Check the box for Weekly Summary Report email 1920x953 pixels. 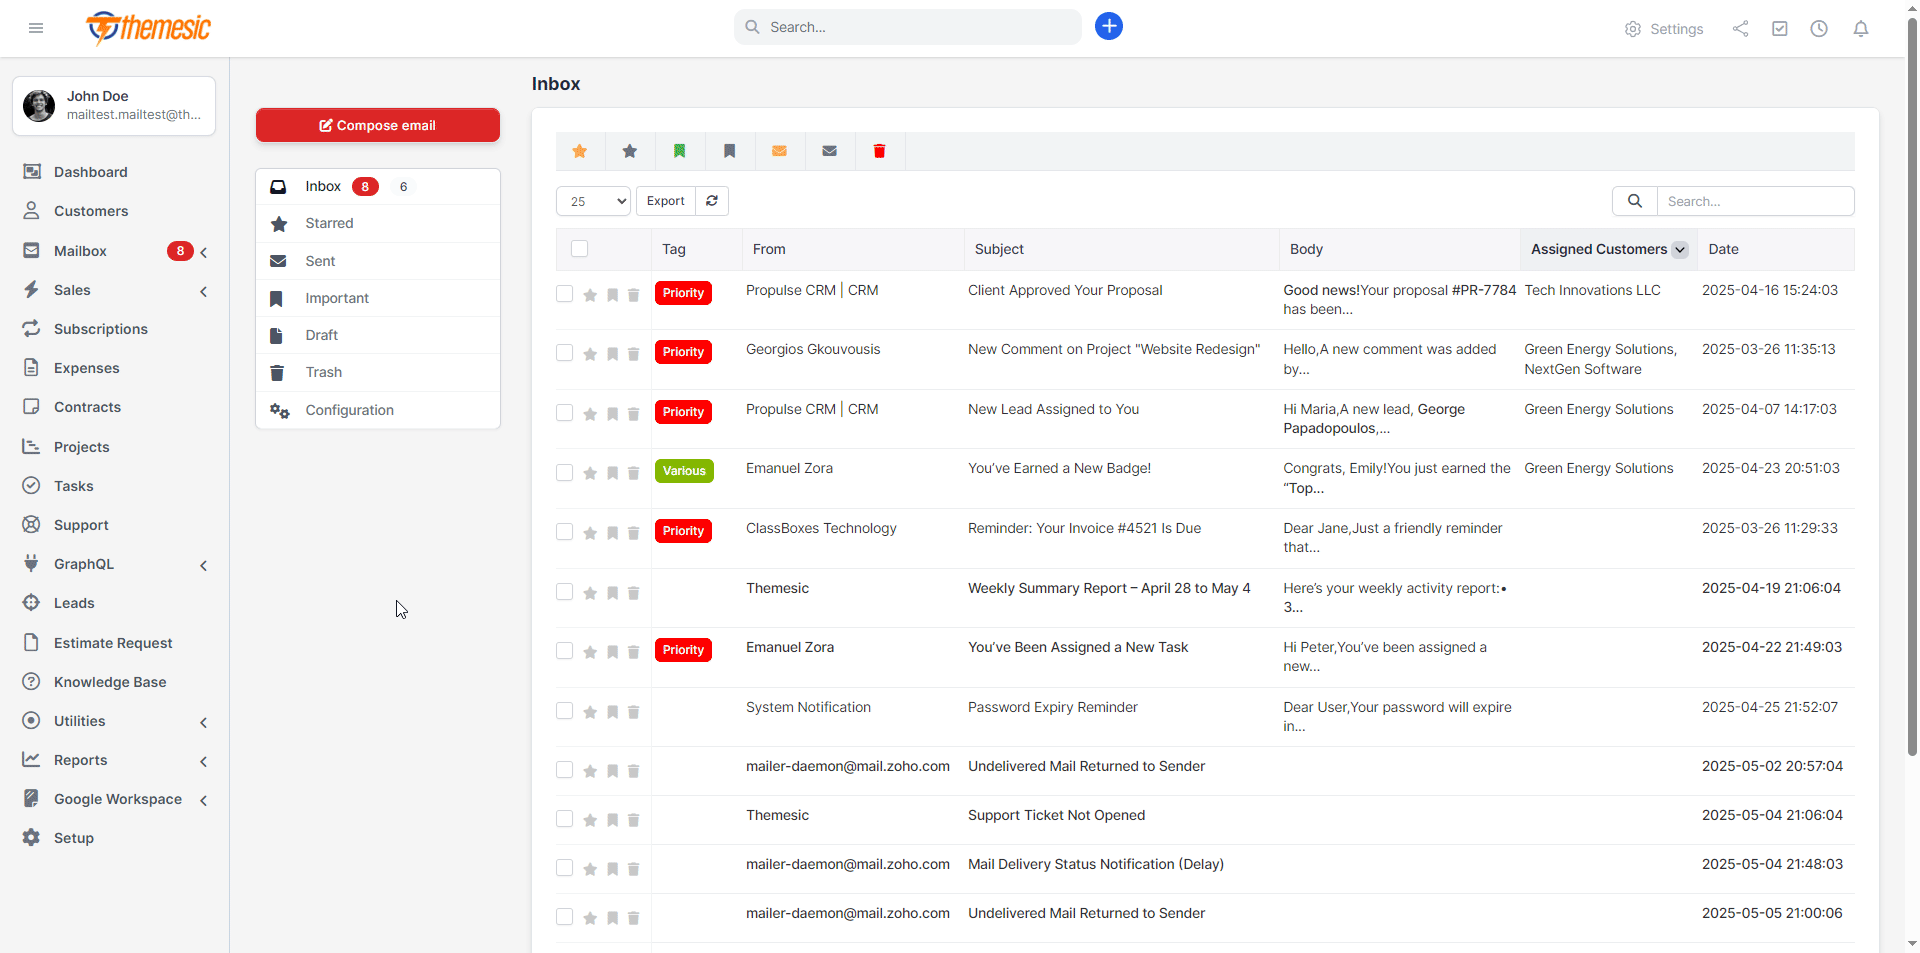(565, 592)
